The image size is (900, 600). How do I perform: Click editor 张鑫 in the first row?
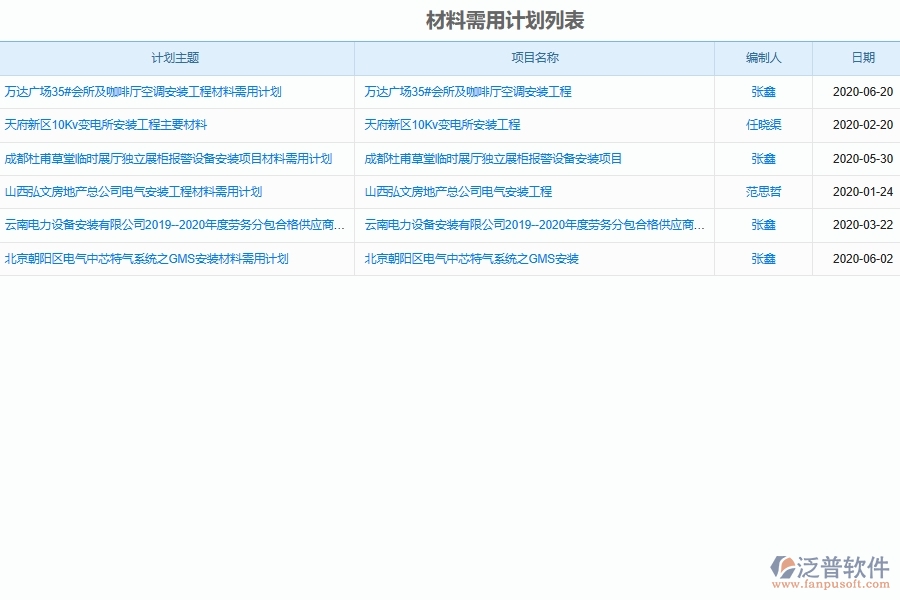[763, 91]
